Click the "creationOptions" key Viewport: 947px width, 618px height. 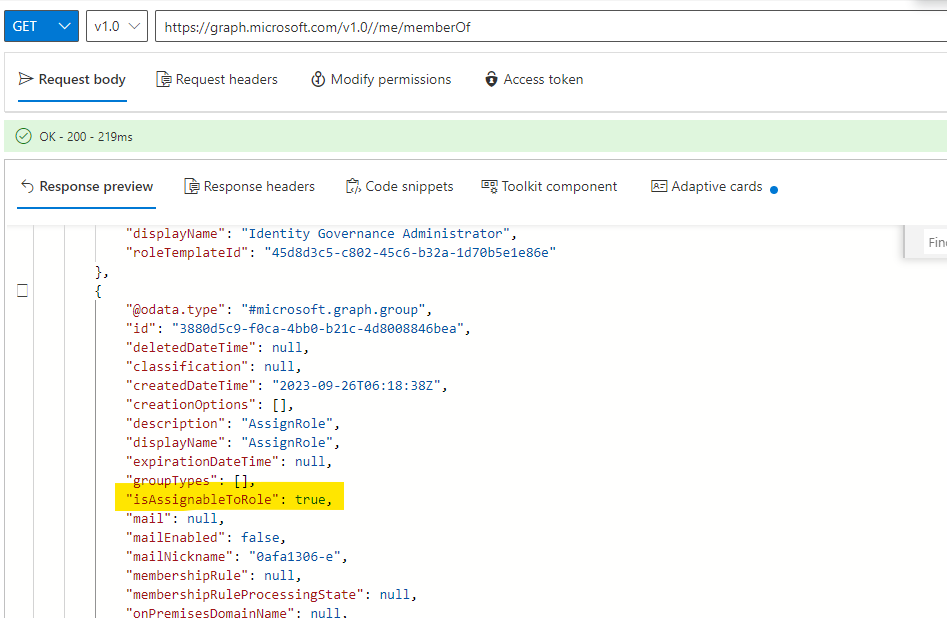191,405
